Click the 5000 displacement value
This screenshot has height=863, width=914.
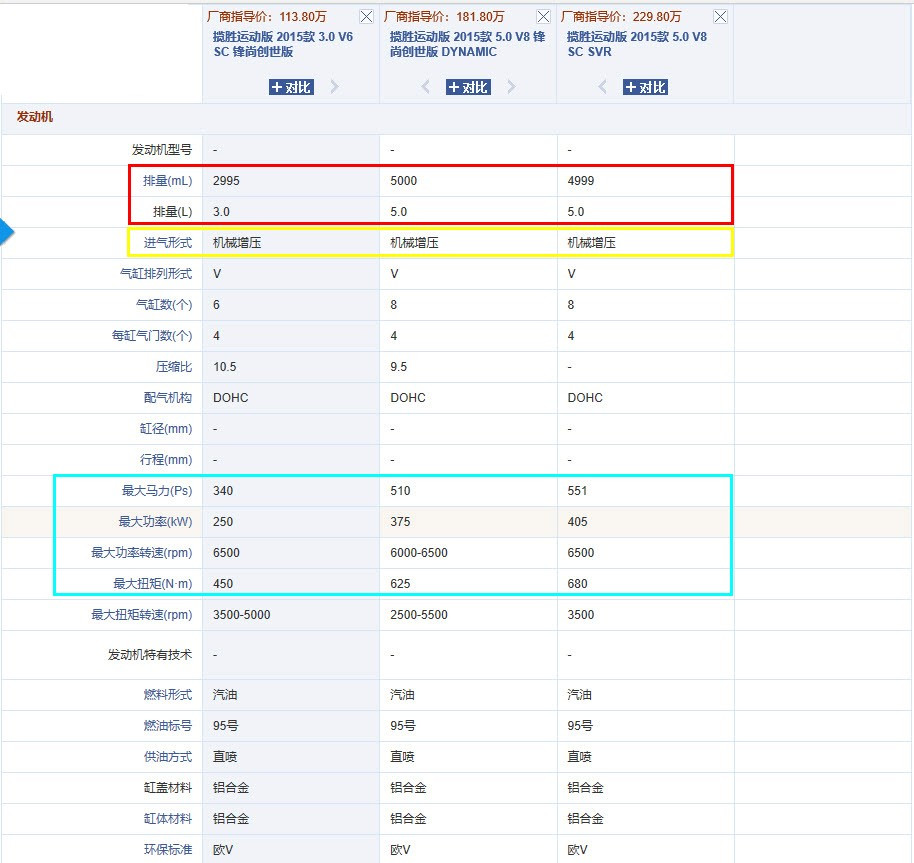click(403, 181)
